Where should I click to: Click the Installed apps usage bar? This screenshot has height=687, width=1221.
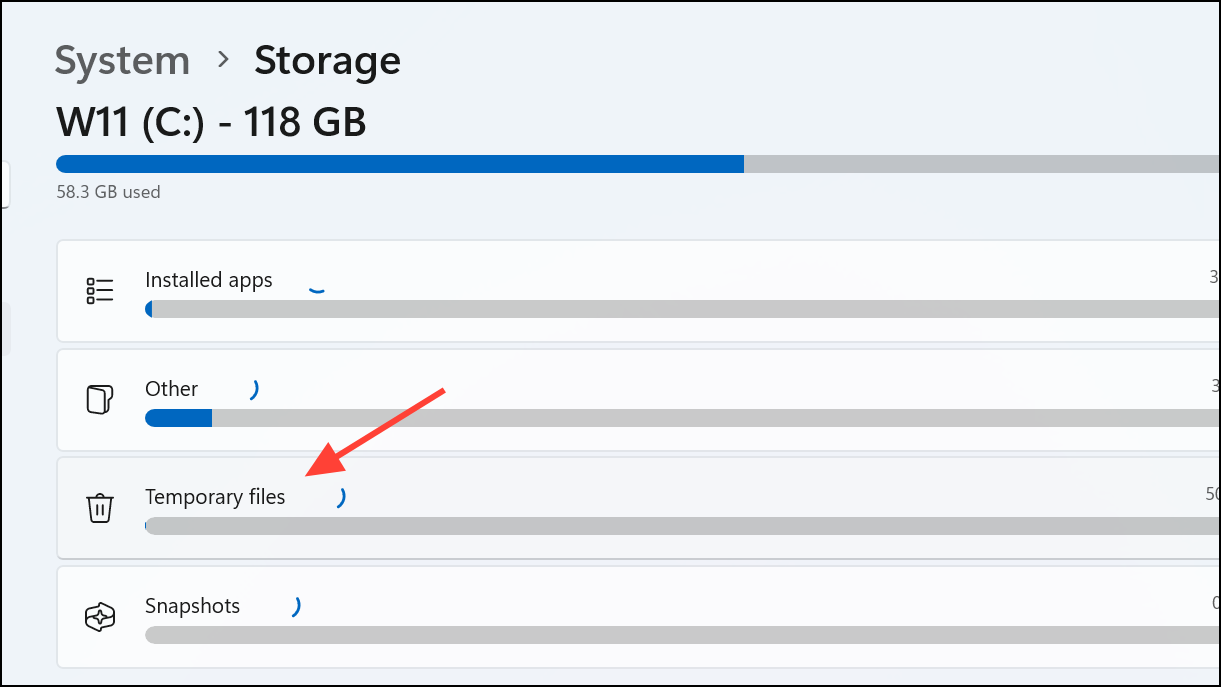pyautogui.click(x=683, y=310)
